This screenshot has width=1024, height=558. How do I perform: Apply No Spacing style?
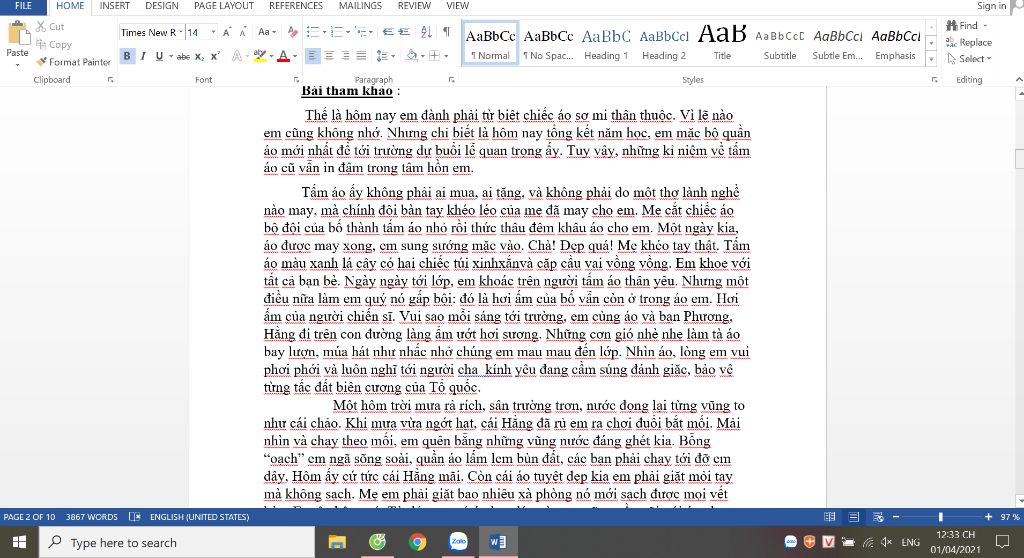[x=548, y=43]
